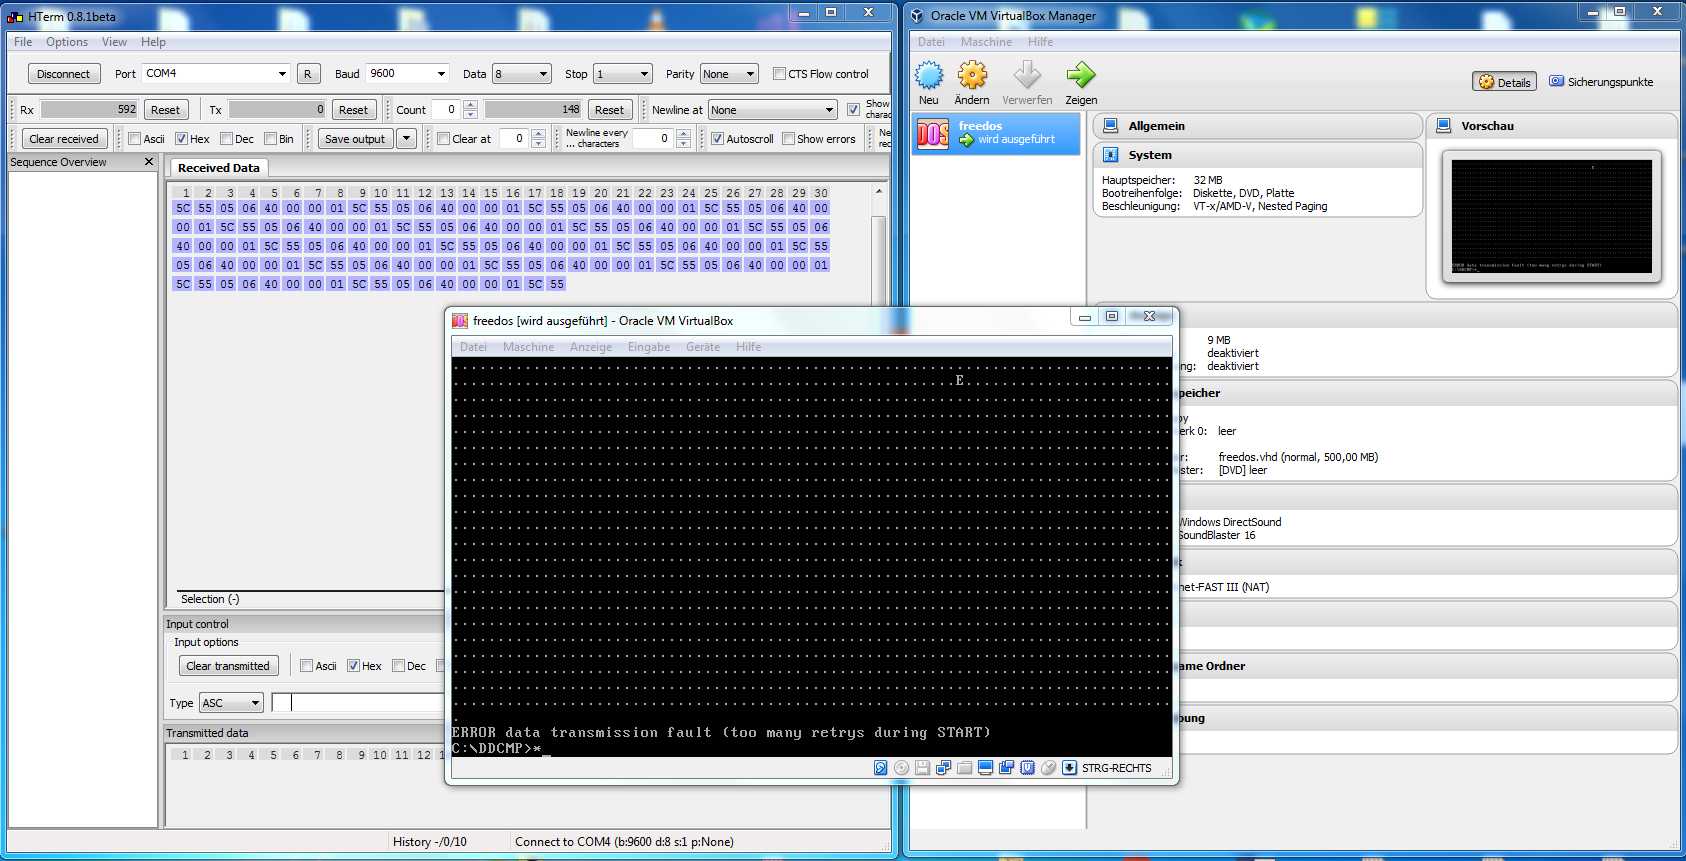Click the Disconnect button
Viewport: 1686px width, 861px height.
point(64,74)
